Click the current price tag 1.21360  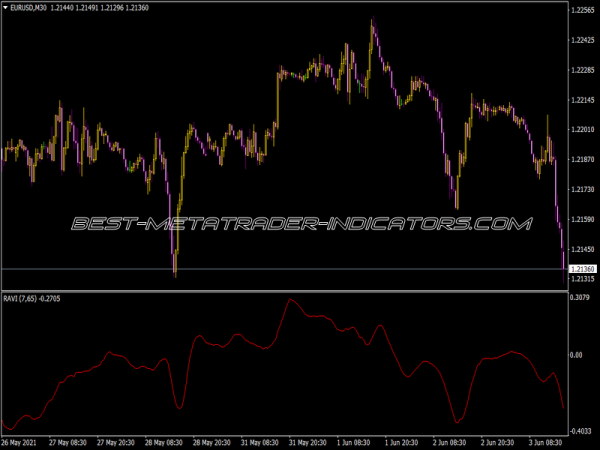click(x=582, y=269)
